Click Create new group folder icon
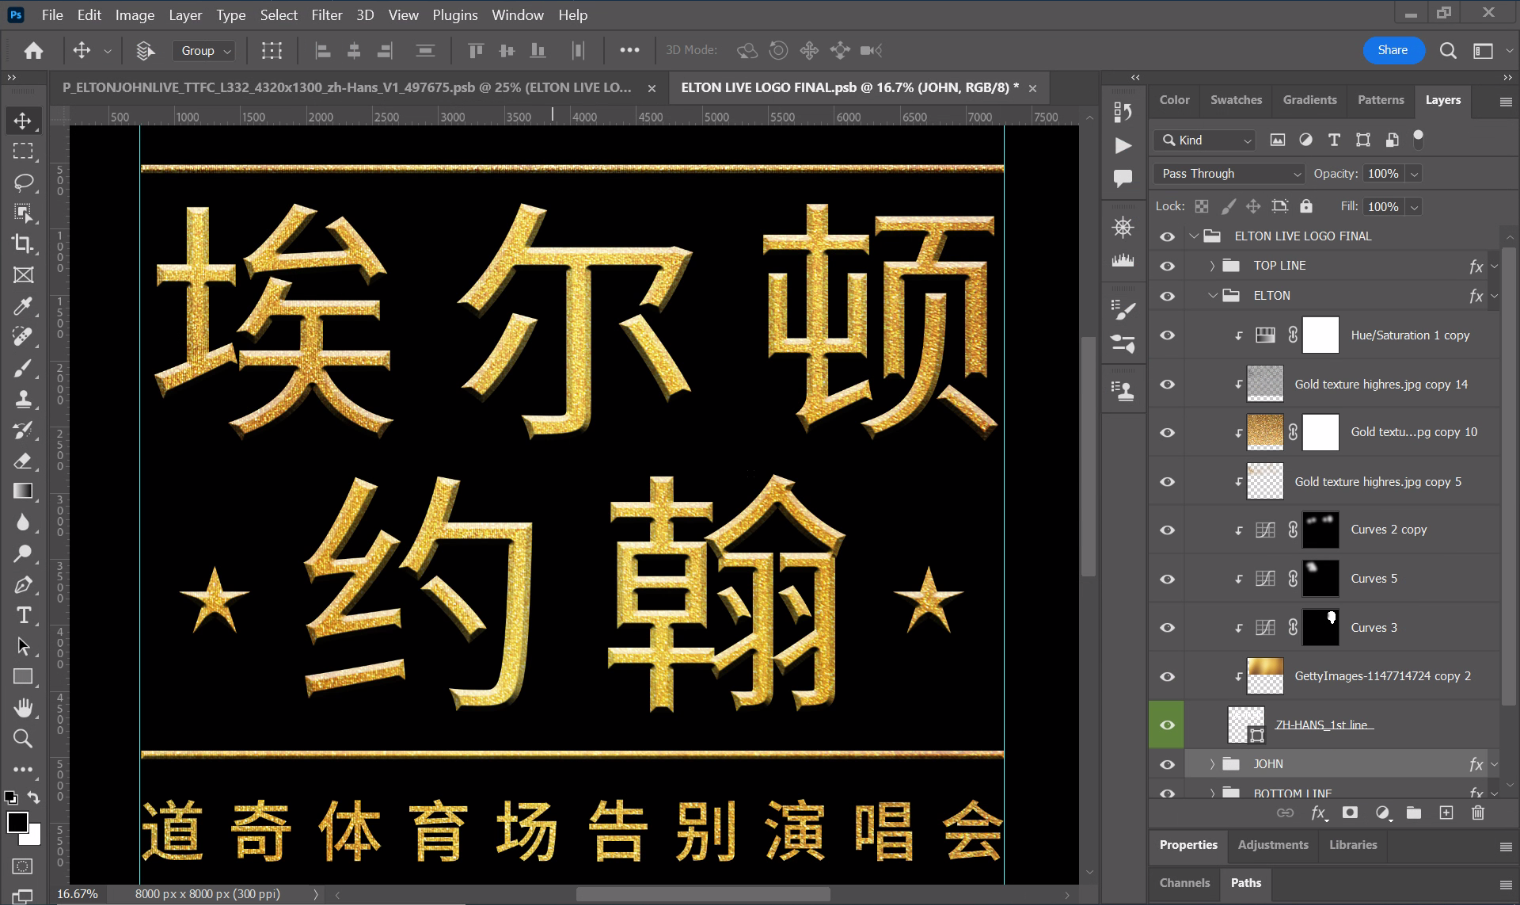This screenshot has width=1520, height=905. point(1414,813)
